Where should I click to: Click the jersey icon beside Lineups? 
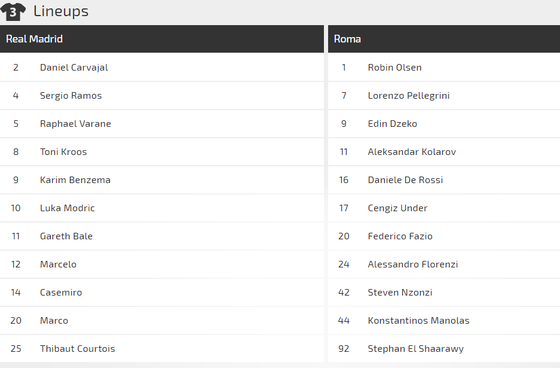point(13,12)
